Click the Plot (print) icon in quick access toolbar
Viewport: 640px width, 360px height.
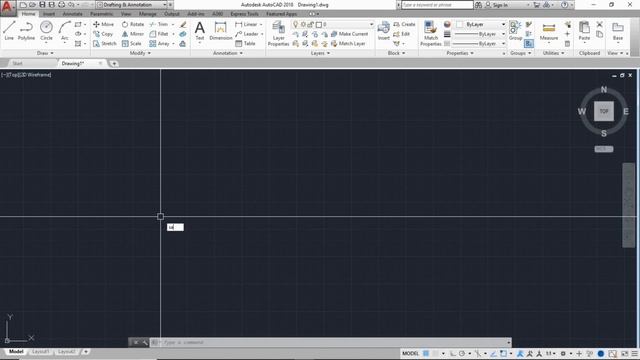click(62, 5)
